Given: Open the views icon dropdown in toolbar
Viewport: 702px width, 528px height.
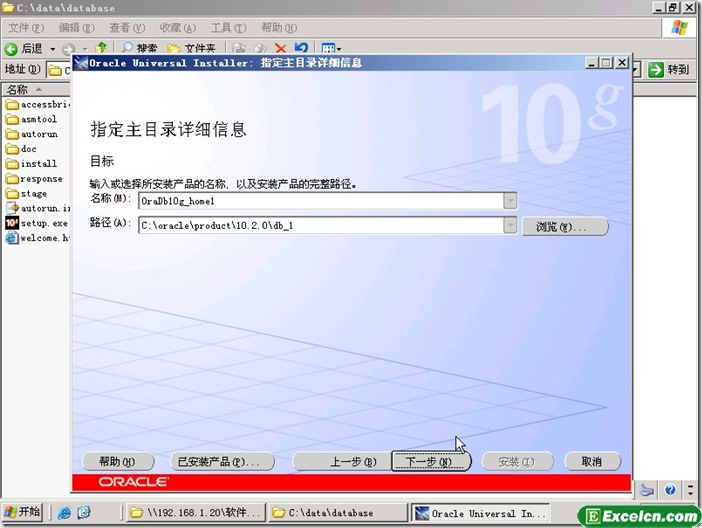Looking at the screenshot, I should tap(332, 48).
